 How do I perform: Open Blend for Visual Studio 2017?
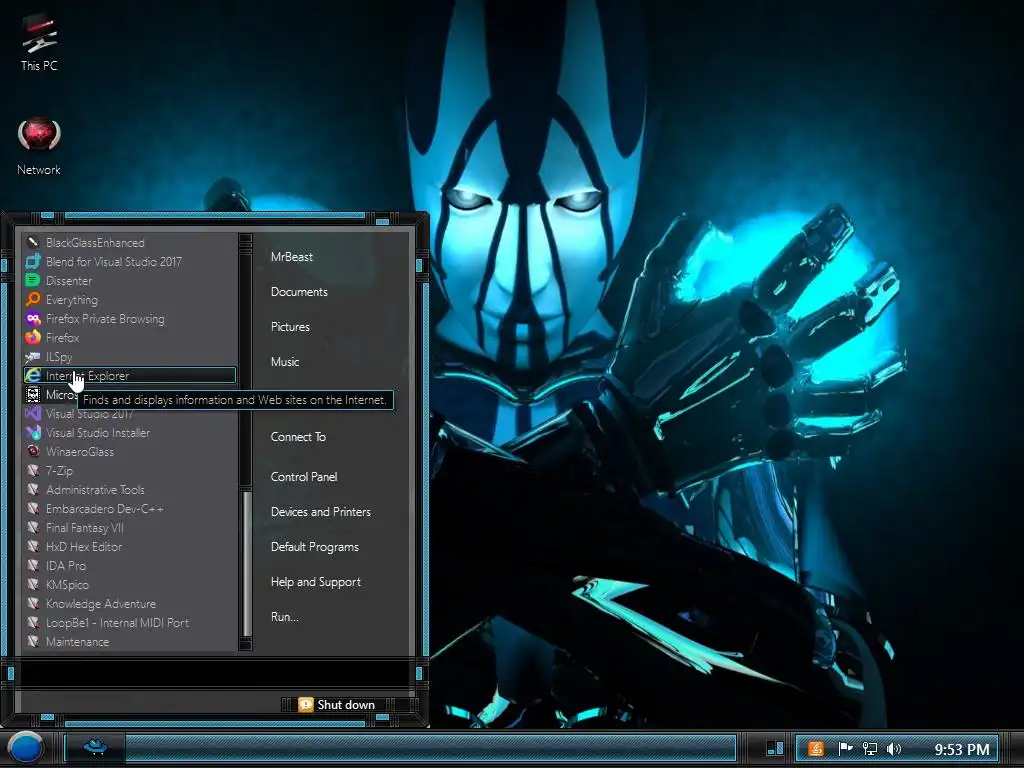pos(129,262)
